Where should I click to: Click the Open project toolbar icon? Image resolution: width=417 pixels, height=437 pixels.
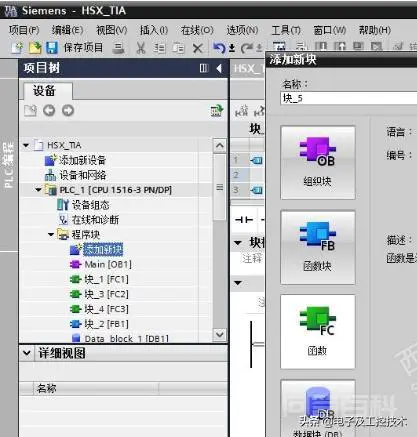(x=35, y=48)
